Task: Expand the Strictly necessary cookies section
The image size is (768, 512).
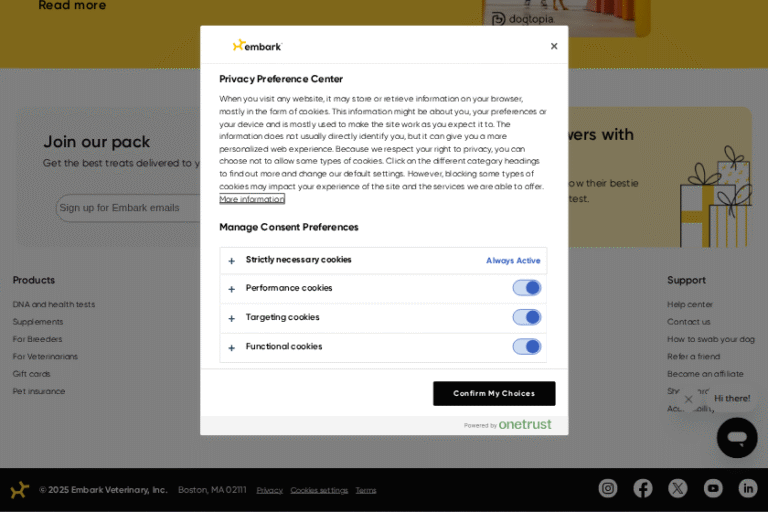Action: [232, 261]
